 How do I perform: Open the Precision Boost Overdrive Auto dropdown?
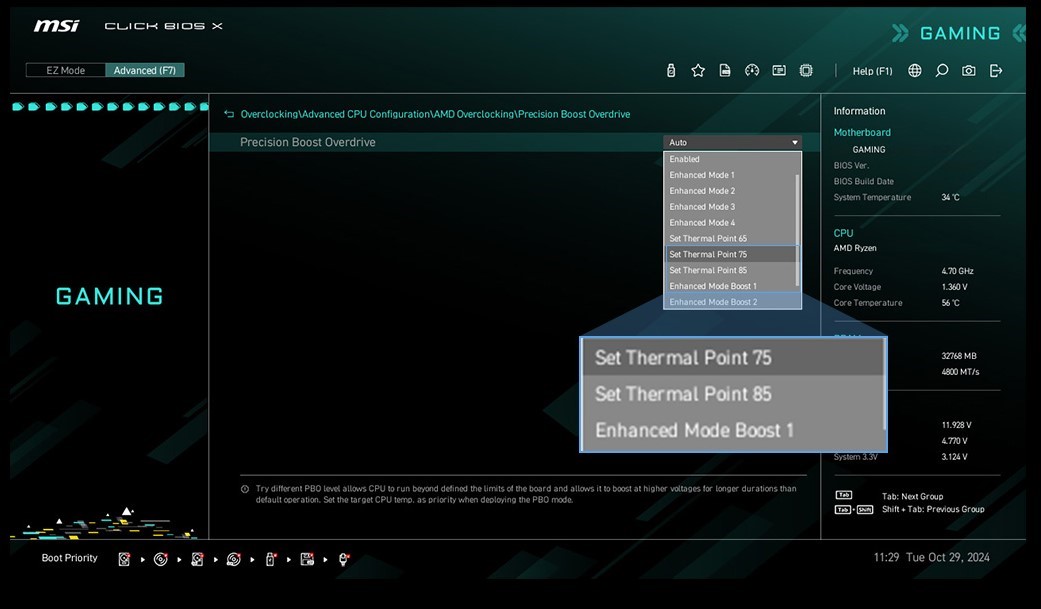(732, 142)
